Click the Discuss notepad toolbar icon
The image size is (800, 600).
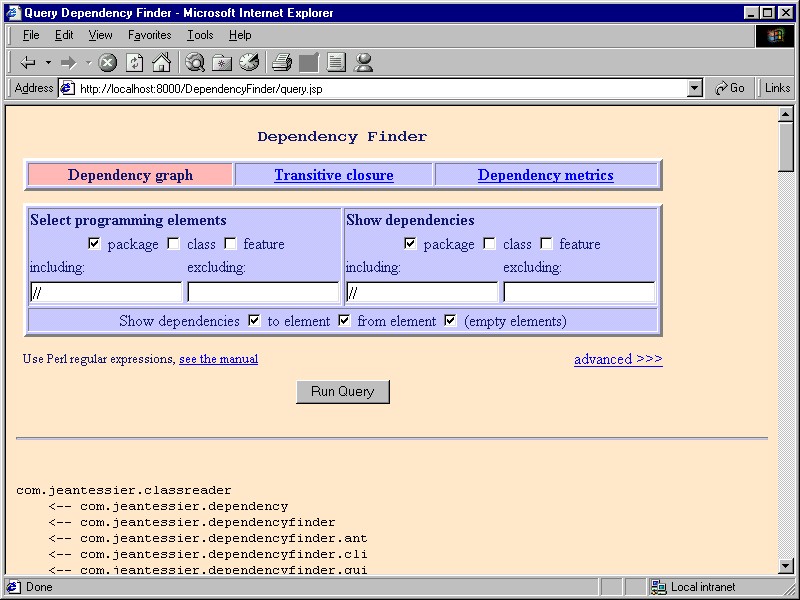pyautogui.click(x=336, y=63)
